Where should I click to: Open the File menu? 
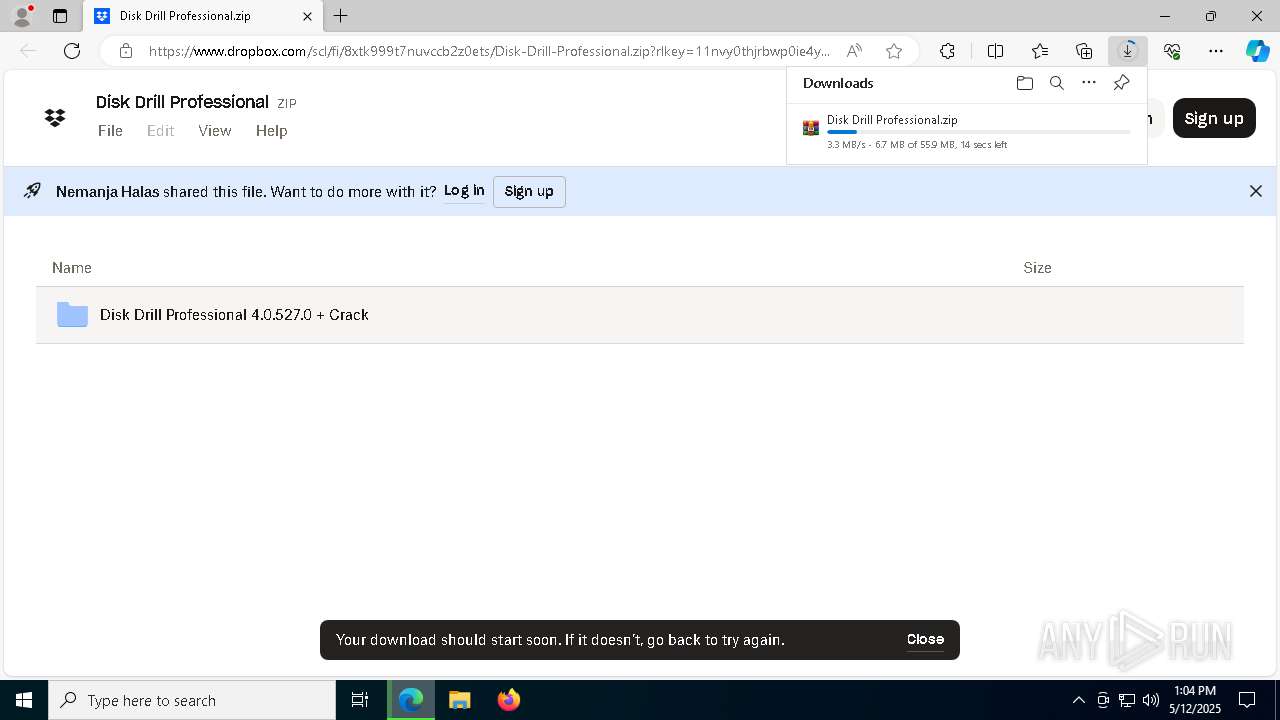tap(110, 131)
